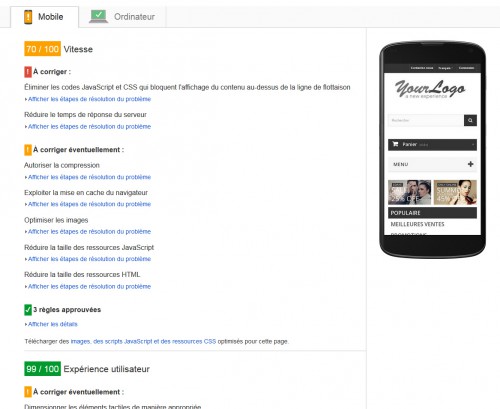Expand resolution steps under Optimiser les images
The width and height of the screenshot is (500, 409).
point(89,231)
